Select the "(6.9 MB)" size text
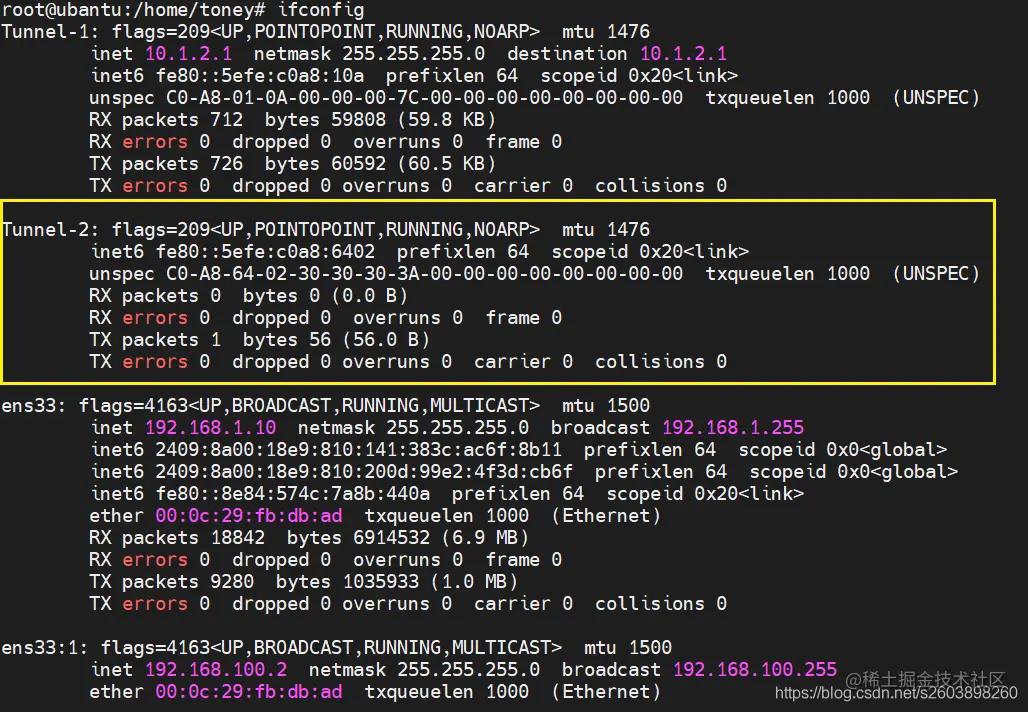 (485, 538)
